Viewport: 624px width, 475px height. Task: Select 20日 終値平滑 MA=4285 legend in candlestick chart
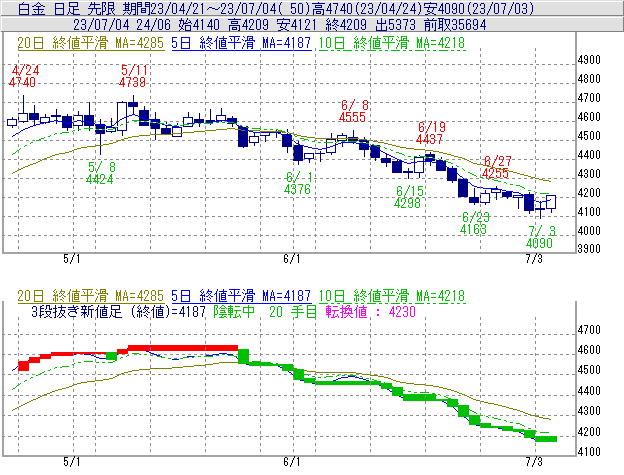click(90, 43)
